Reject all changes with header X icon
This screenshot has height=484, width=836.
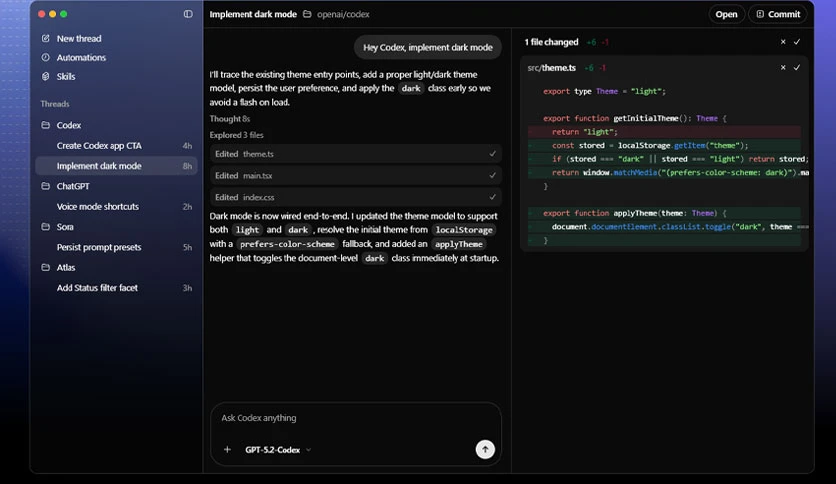tap(783, 42)
